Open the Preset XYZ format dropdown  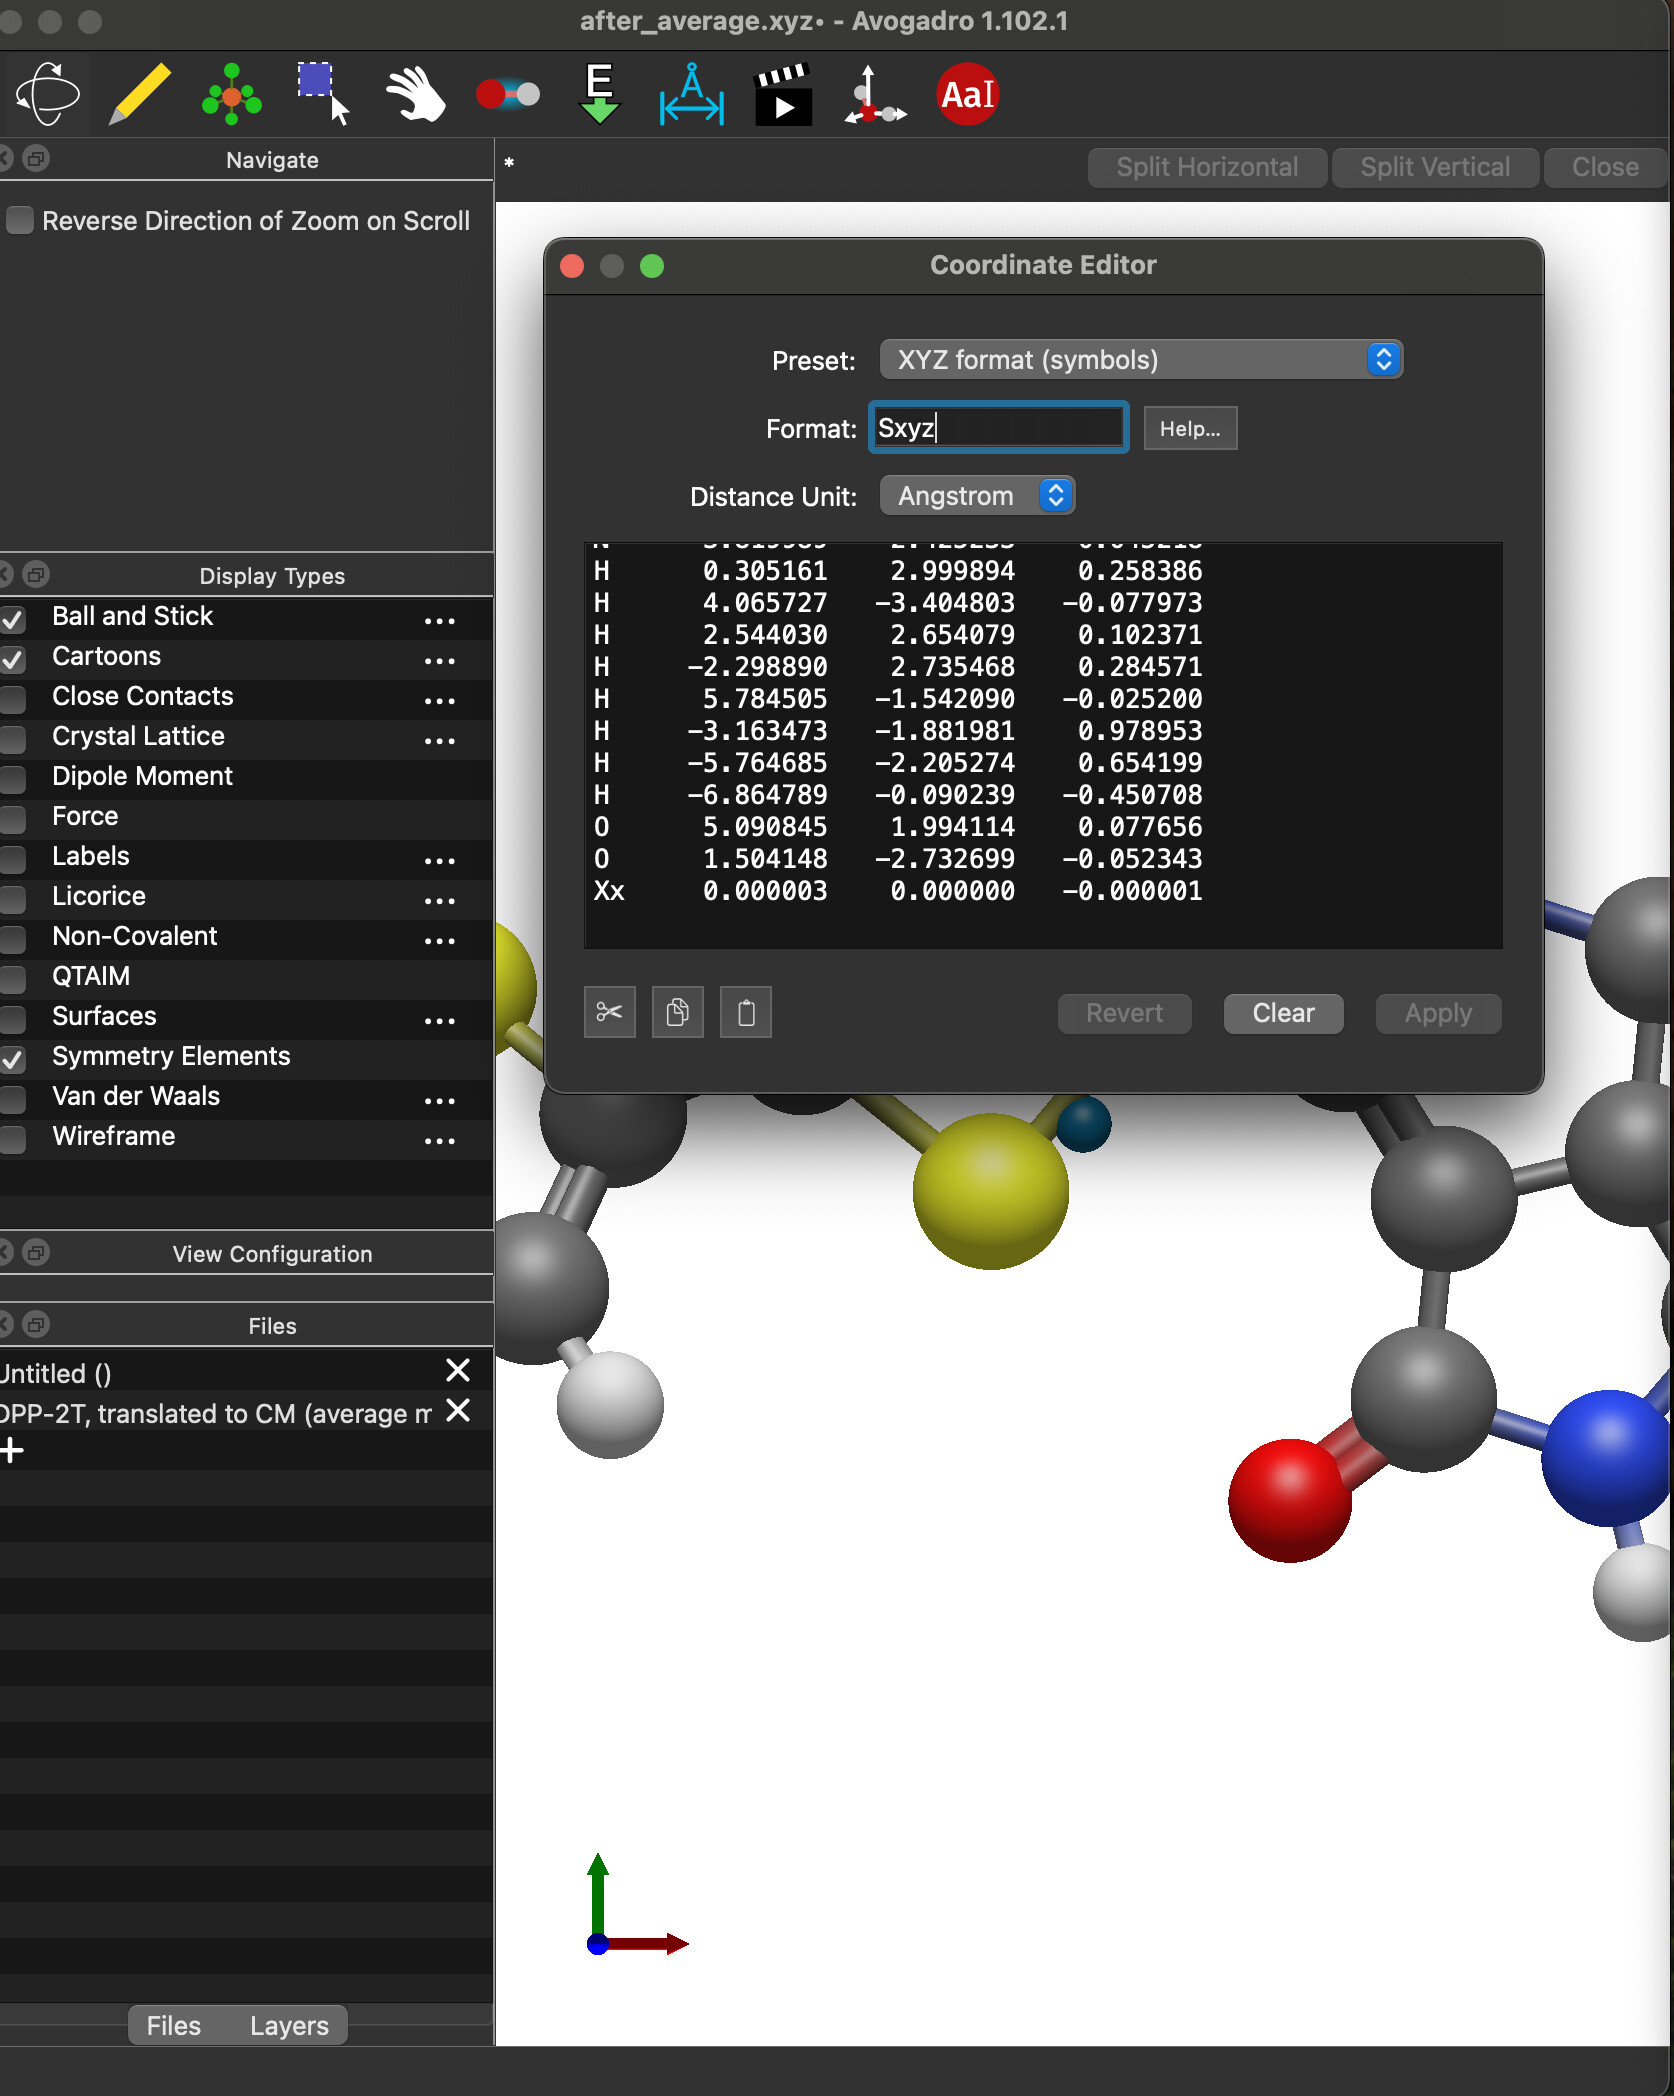pyautogui.click(x=1140, y=360)
